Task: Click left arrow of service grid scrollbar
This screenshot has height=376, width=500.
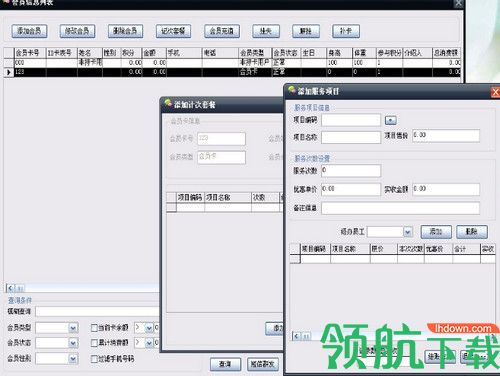Action: (296, 336)
